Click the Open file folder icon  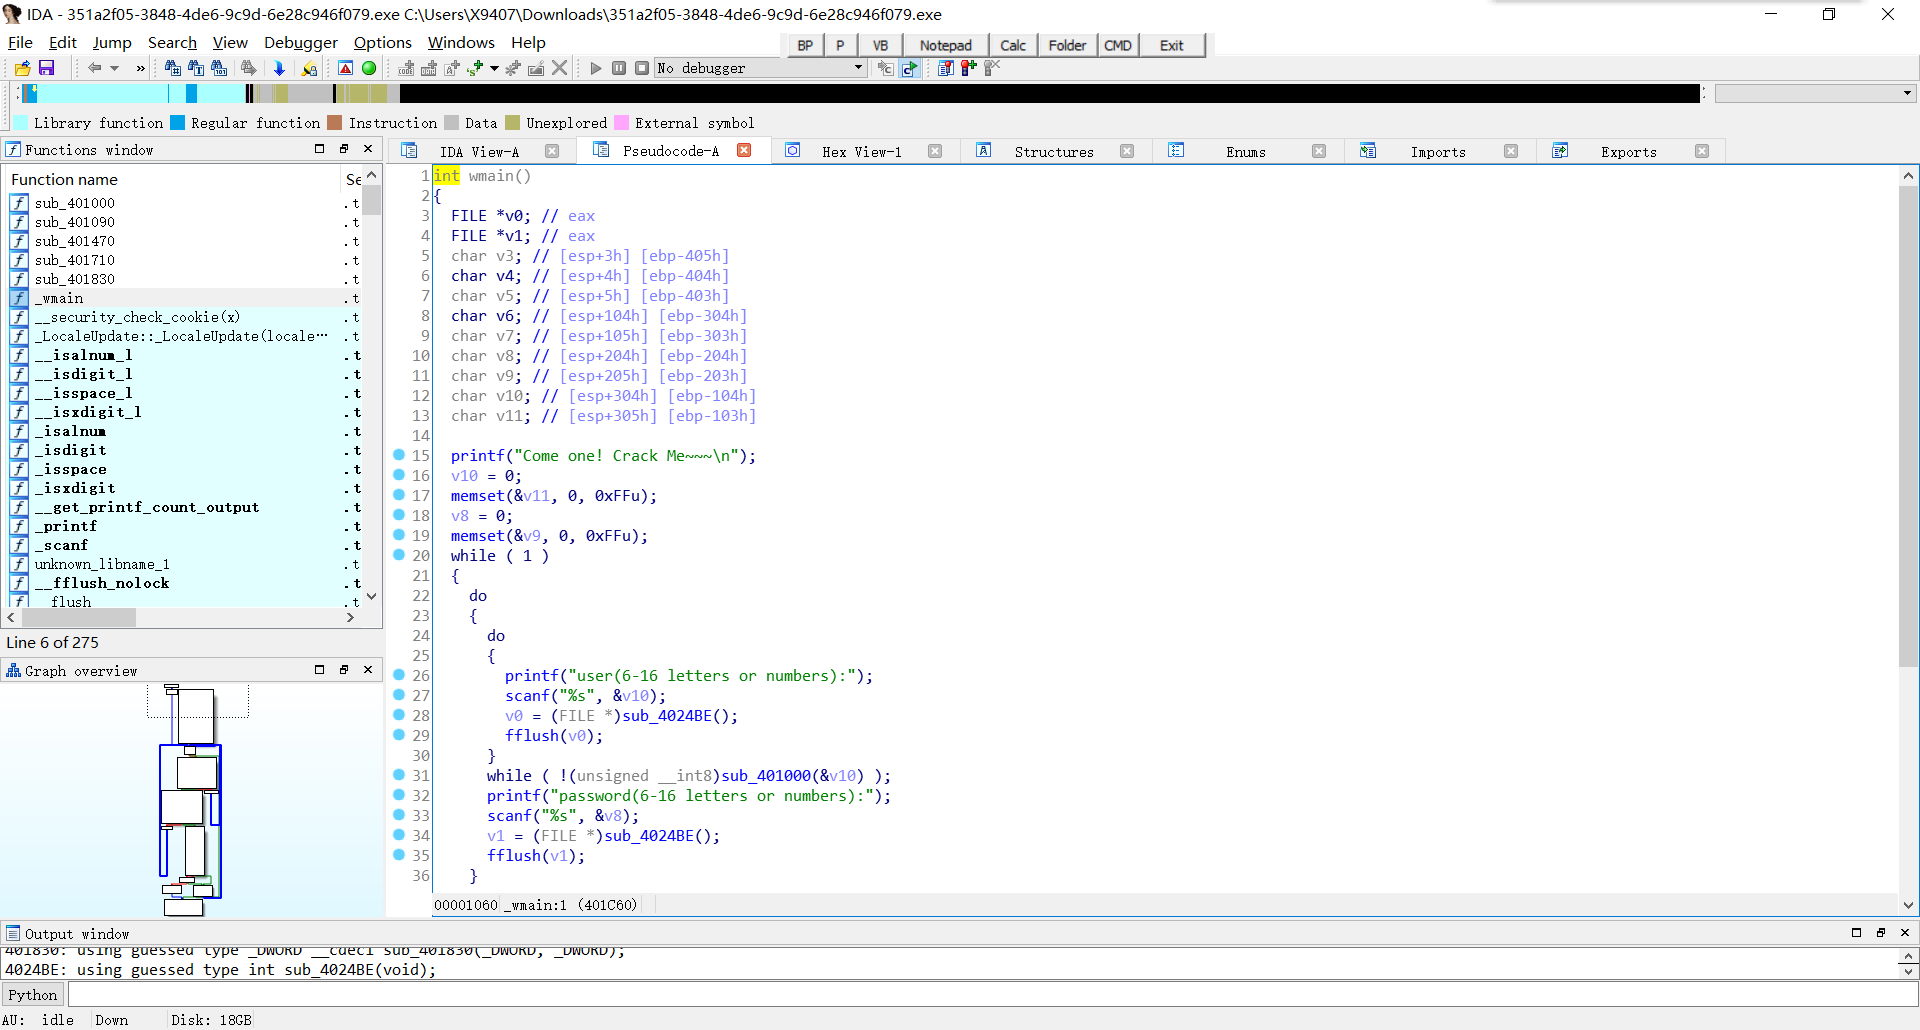(22, 68)
